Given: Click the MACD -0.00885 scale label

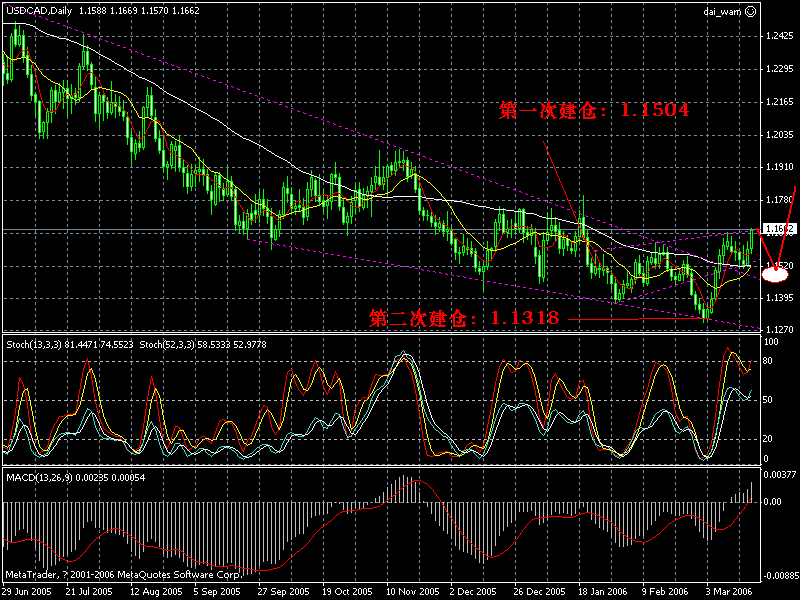Looking at the screenshot, I should pos(779,577).
